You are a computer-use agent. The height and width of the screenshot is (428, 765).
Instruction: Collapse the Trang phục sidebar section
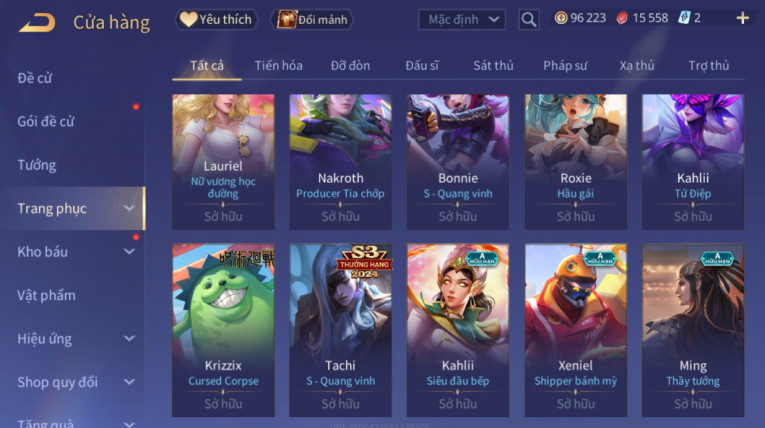tap(129, 208)
